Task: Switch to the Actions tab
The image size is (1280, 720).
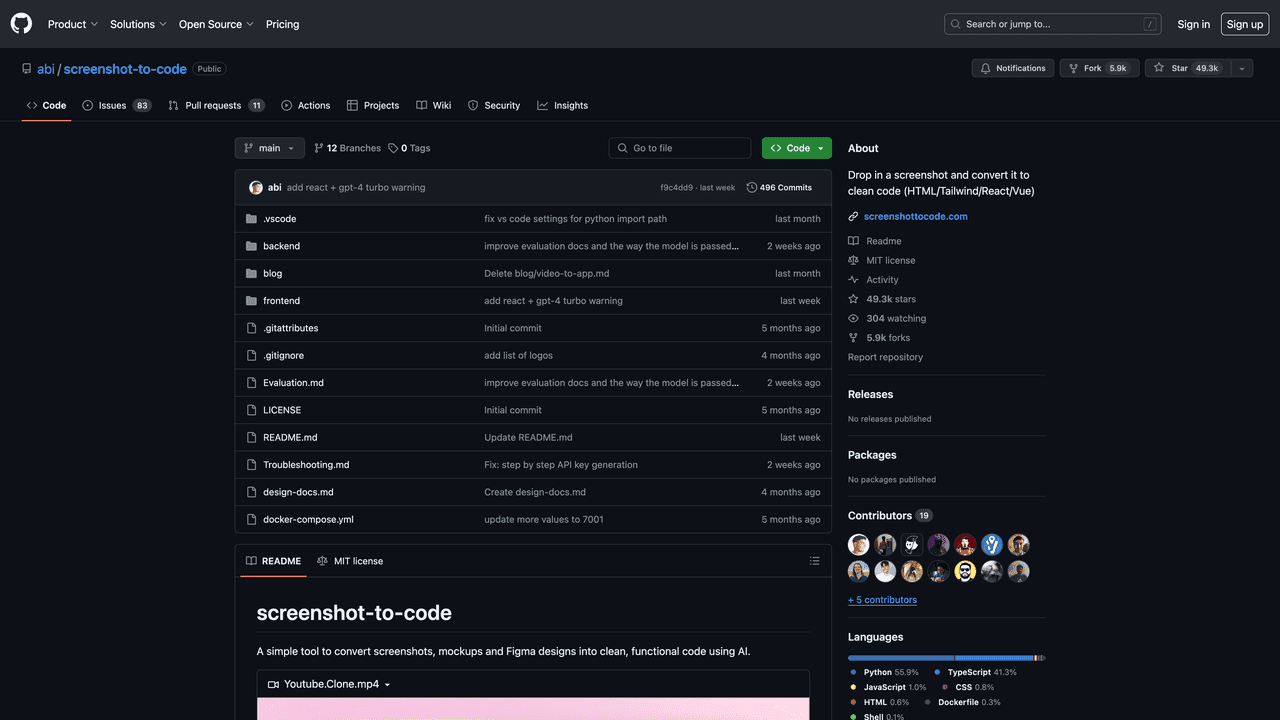Action: click(x=305, y=105)
